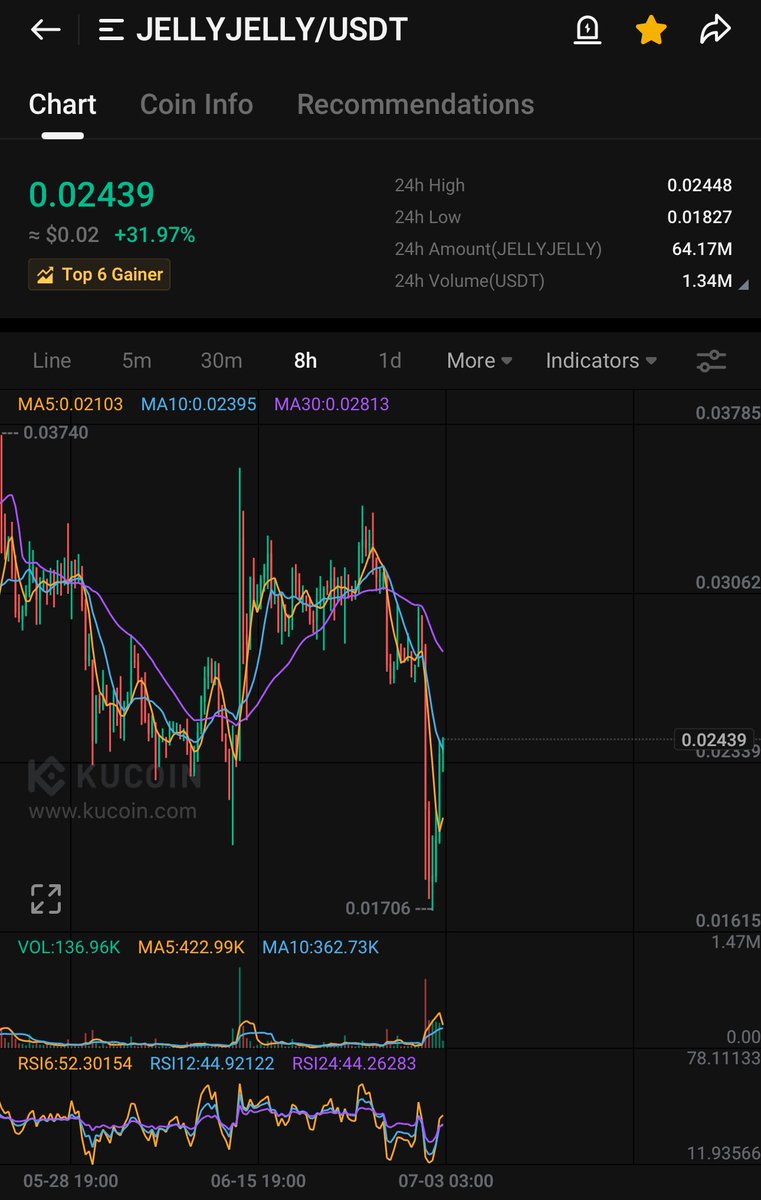Tap the +31.97% change value
This screenshot has width=761, height=1200.
[x=154, y=235]
